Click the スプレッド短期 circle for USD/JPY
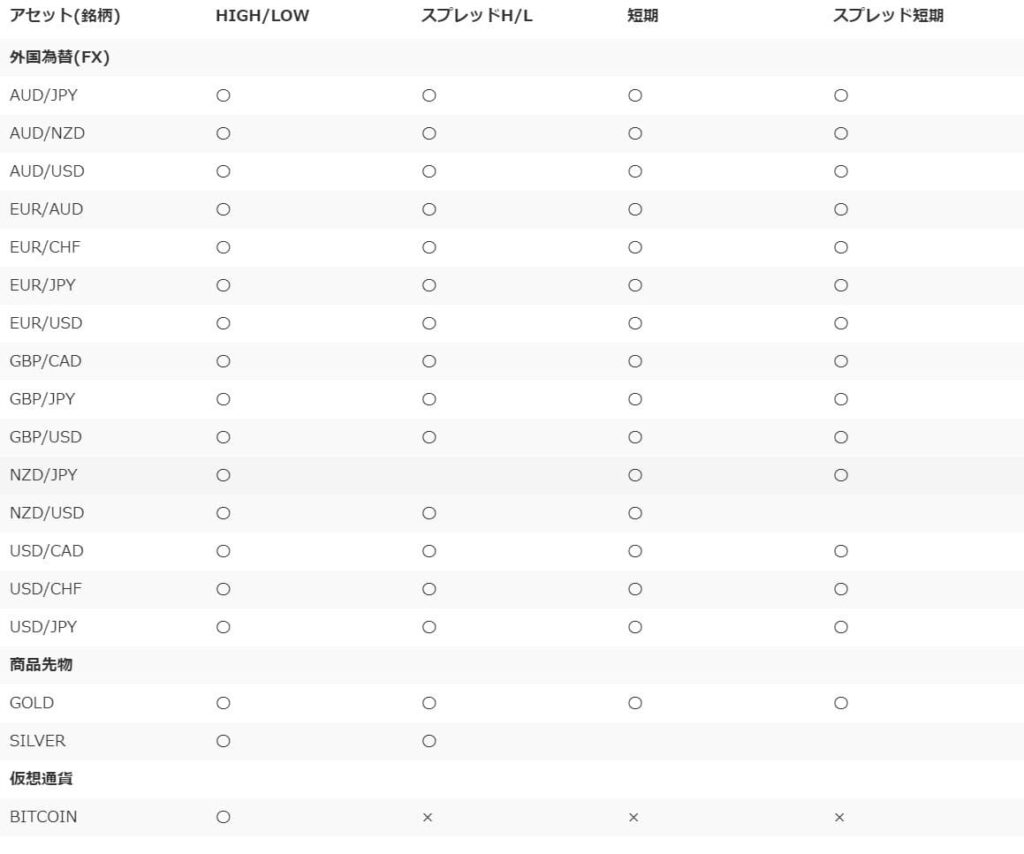 pos(841,627)
